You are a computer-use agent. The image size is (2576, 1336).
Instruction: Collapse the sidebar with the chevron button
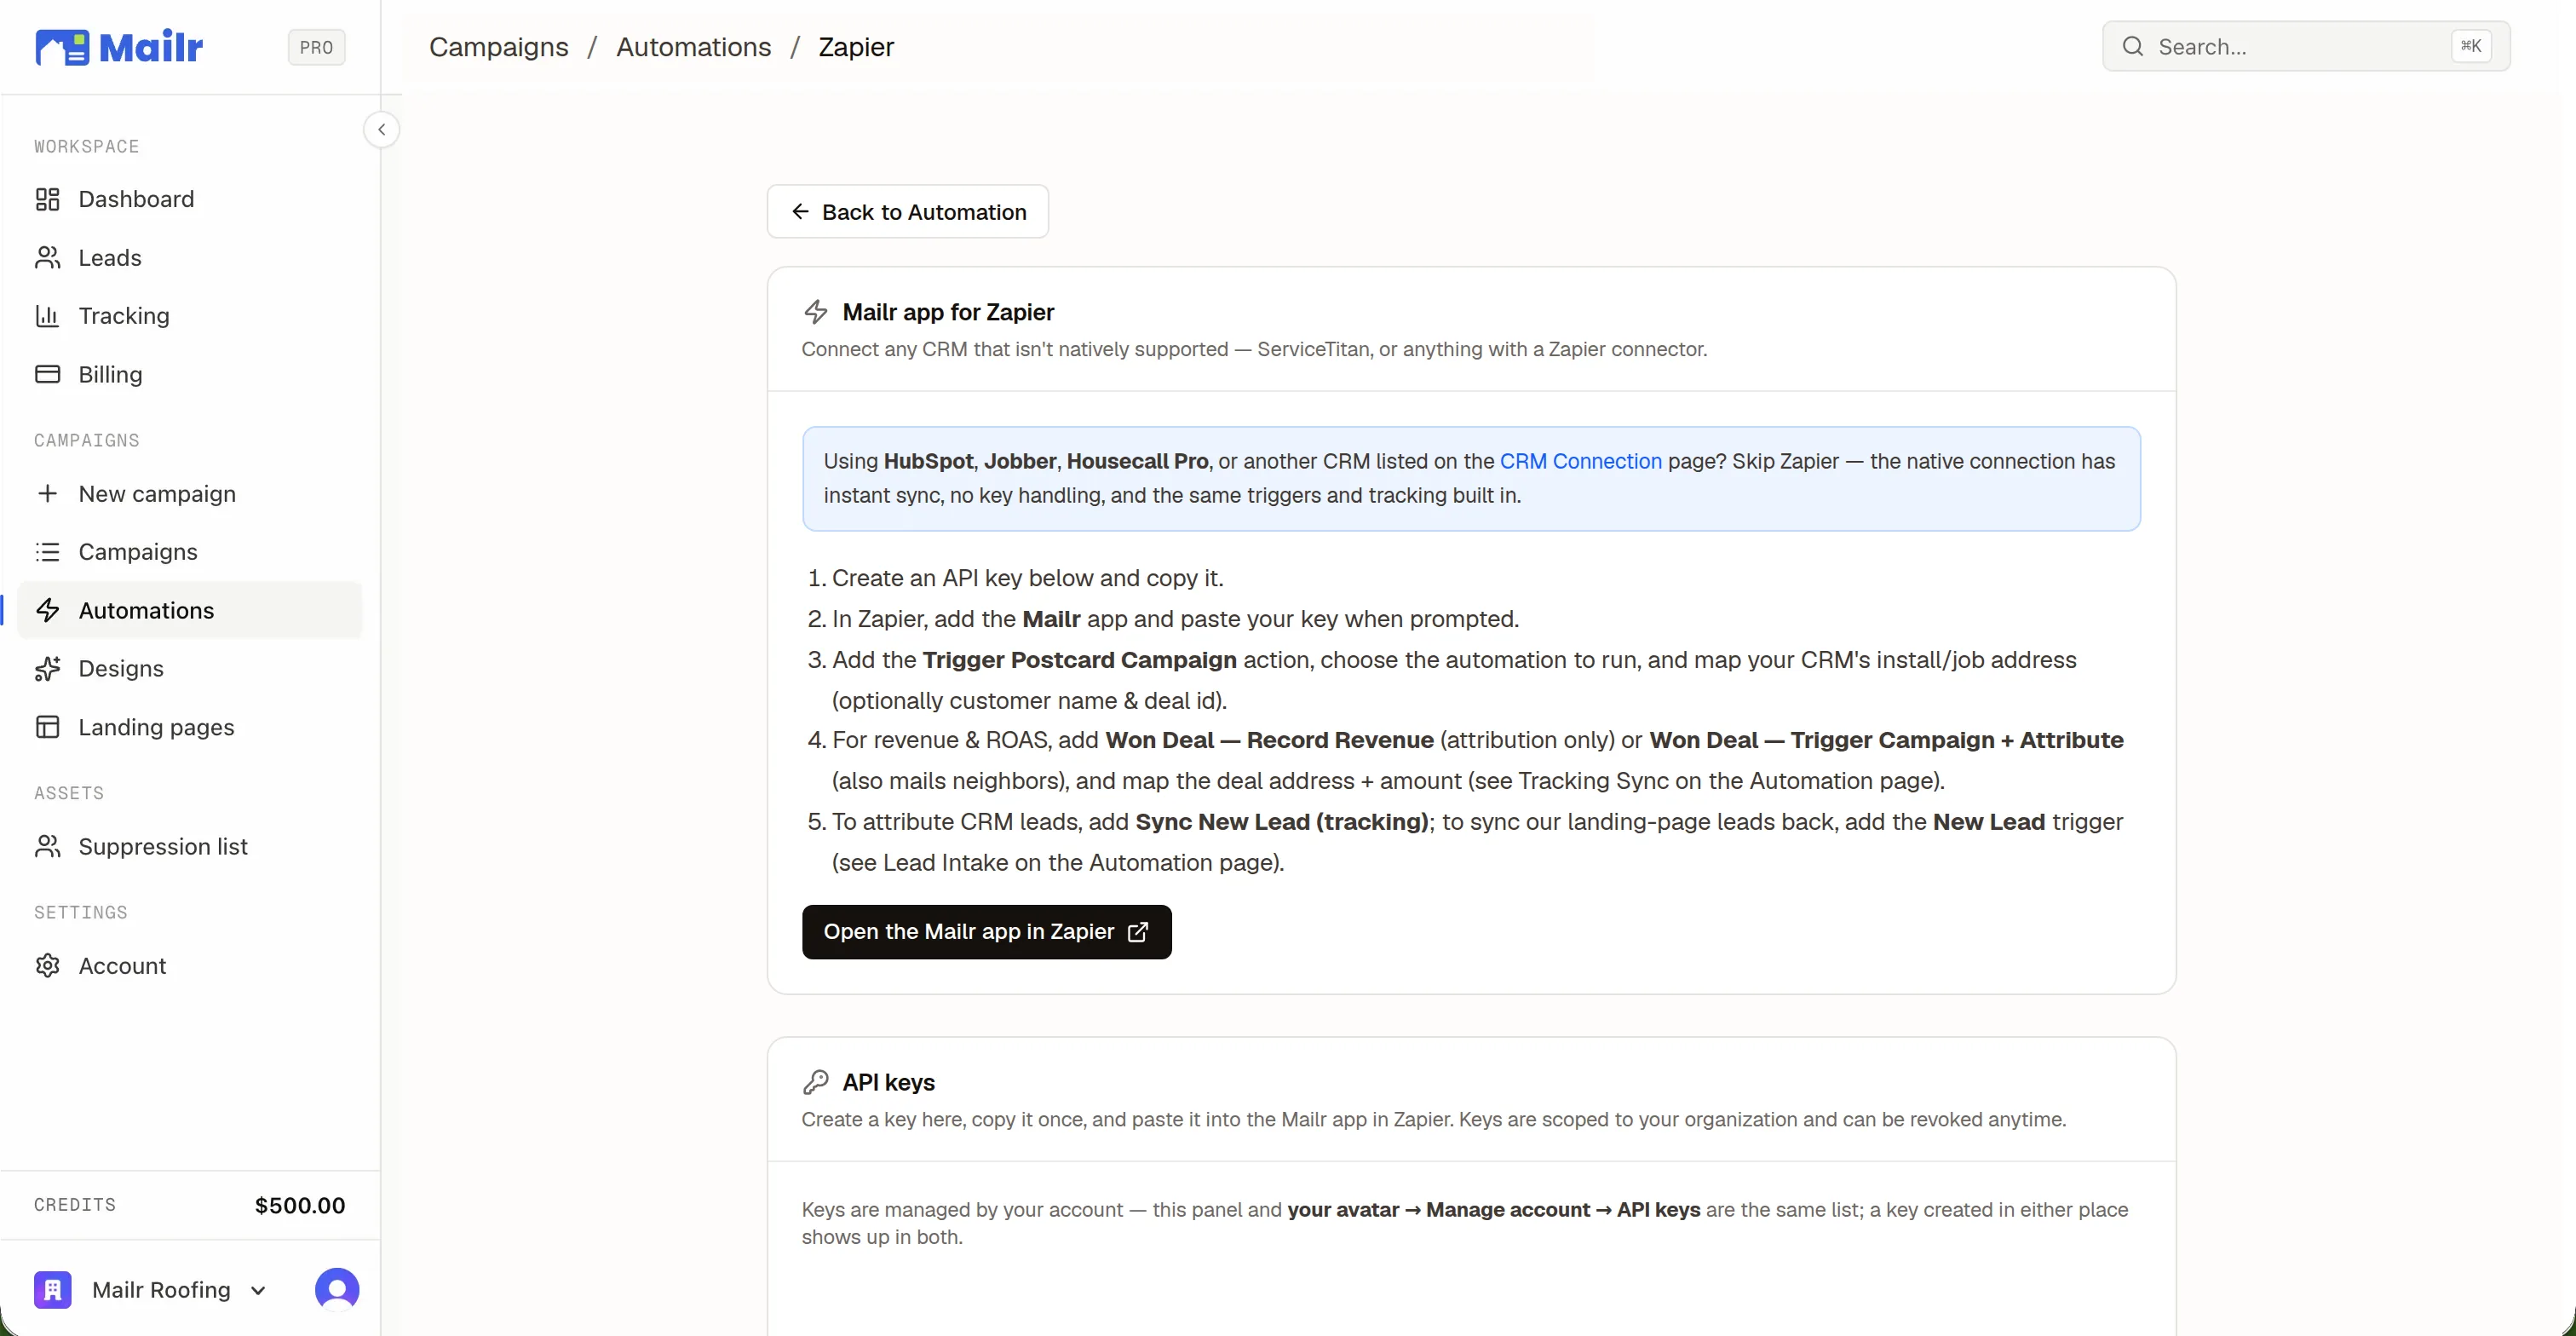tap(381, 129)
